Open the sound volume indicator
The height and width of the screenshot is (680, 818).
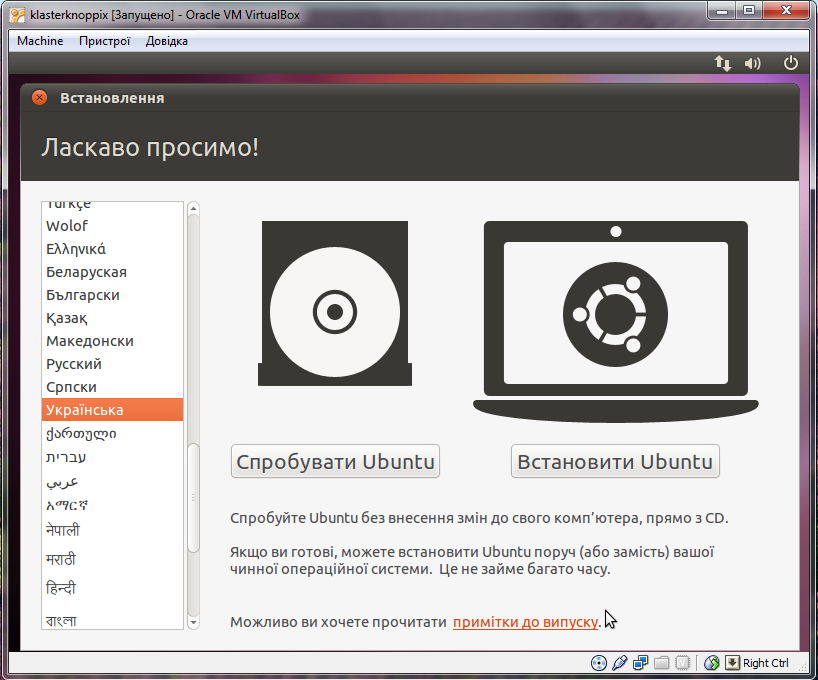(x=752, y=63)
